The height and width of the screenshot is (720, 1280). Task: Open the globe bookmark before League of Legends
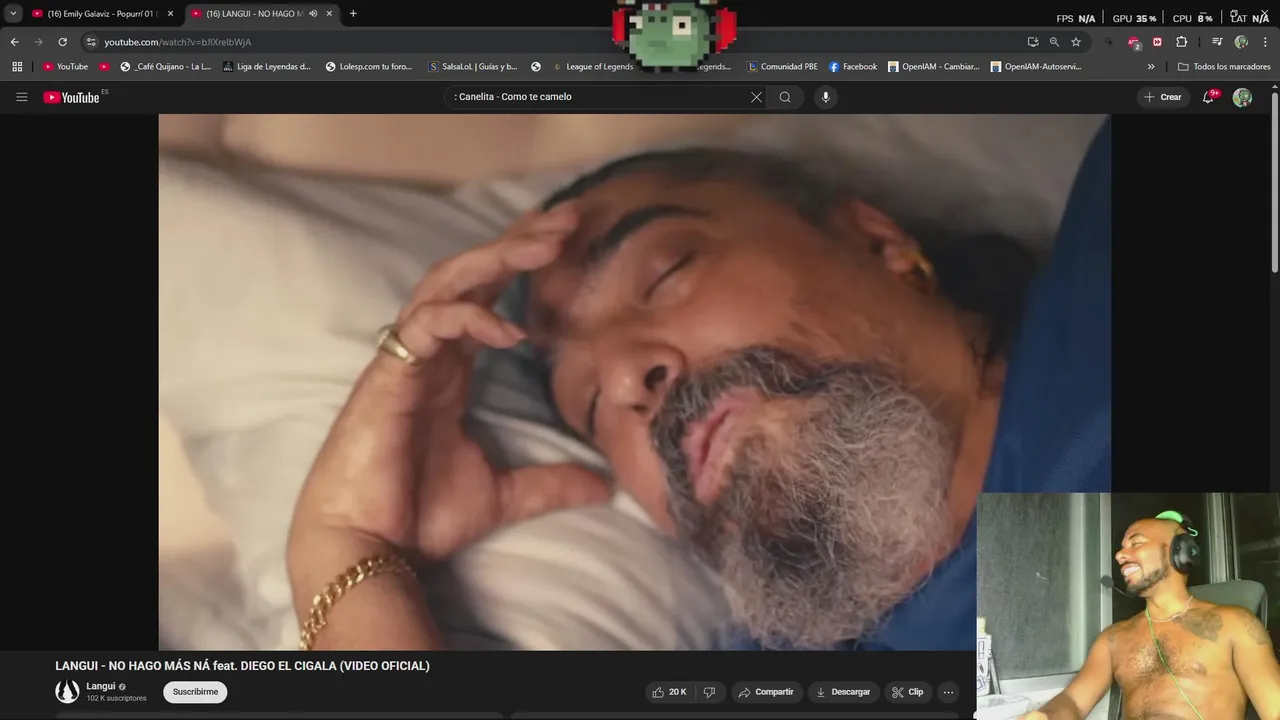pyautogui.click(x=536, y=67)
